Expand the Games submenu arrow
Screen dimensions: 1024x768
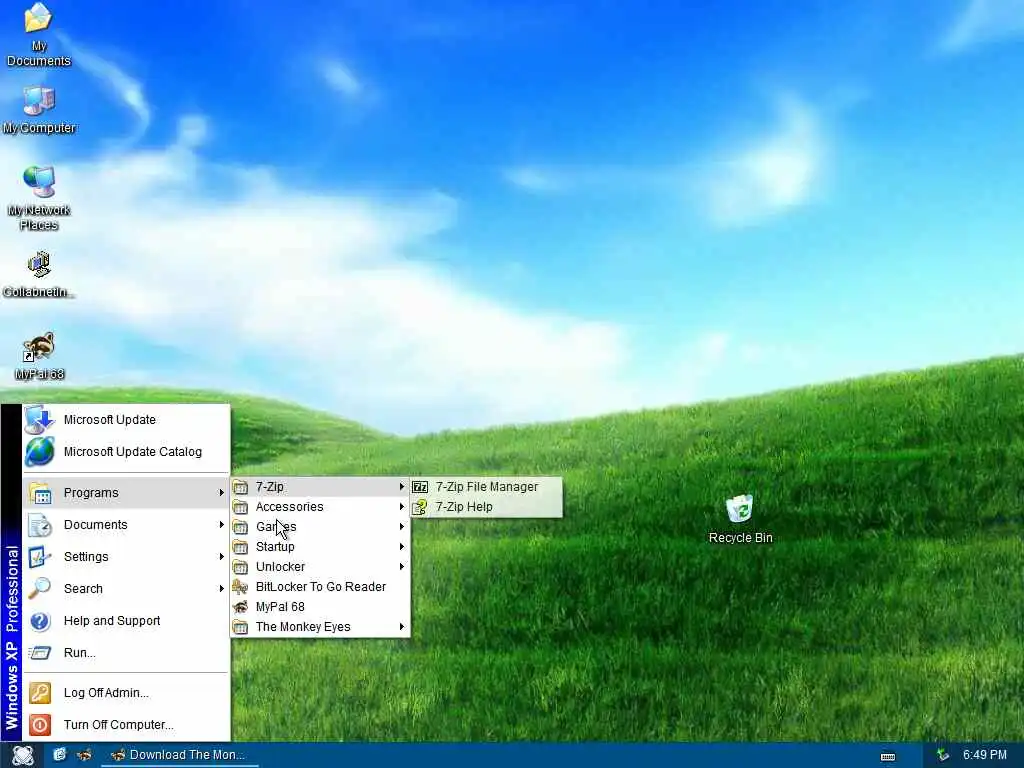click(x=402, y=527)
